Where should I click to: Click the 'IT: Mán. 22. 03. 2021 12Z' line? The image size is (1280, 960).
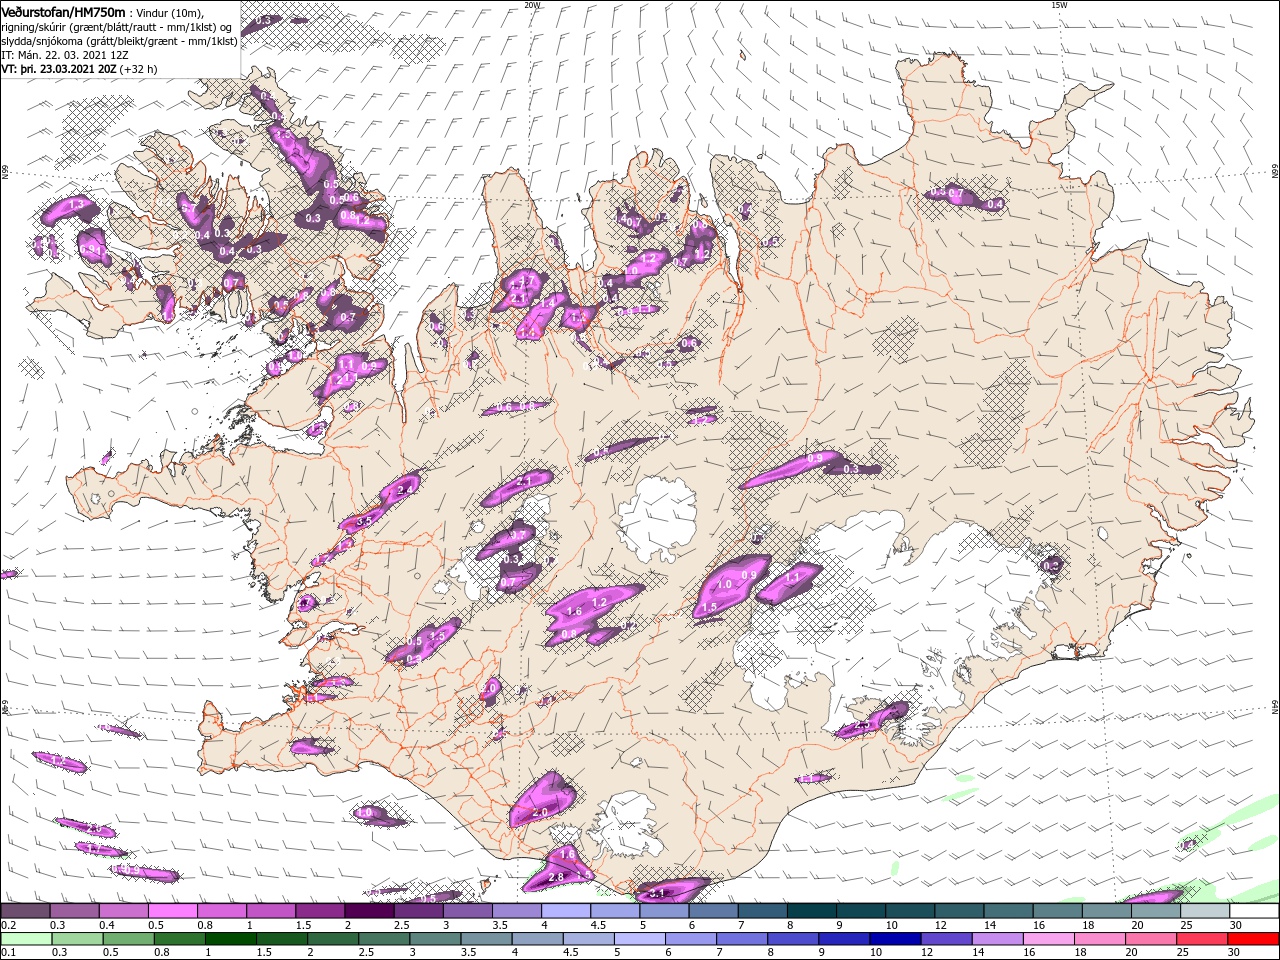coord(66,55)
